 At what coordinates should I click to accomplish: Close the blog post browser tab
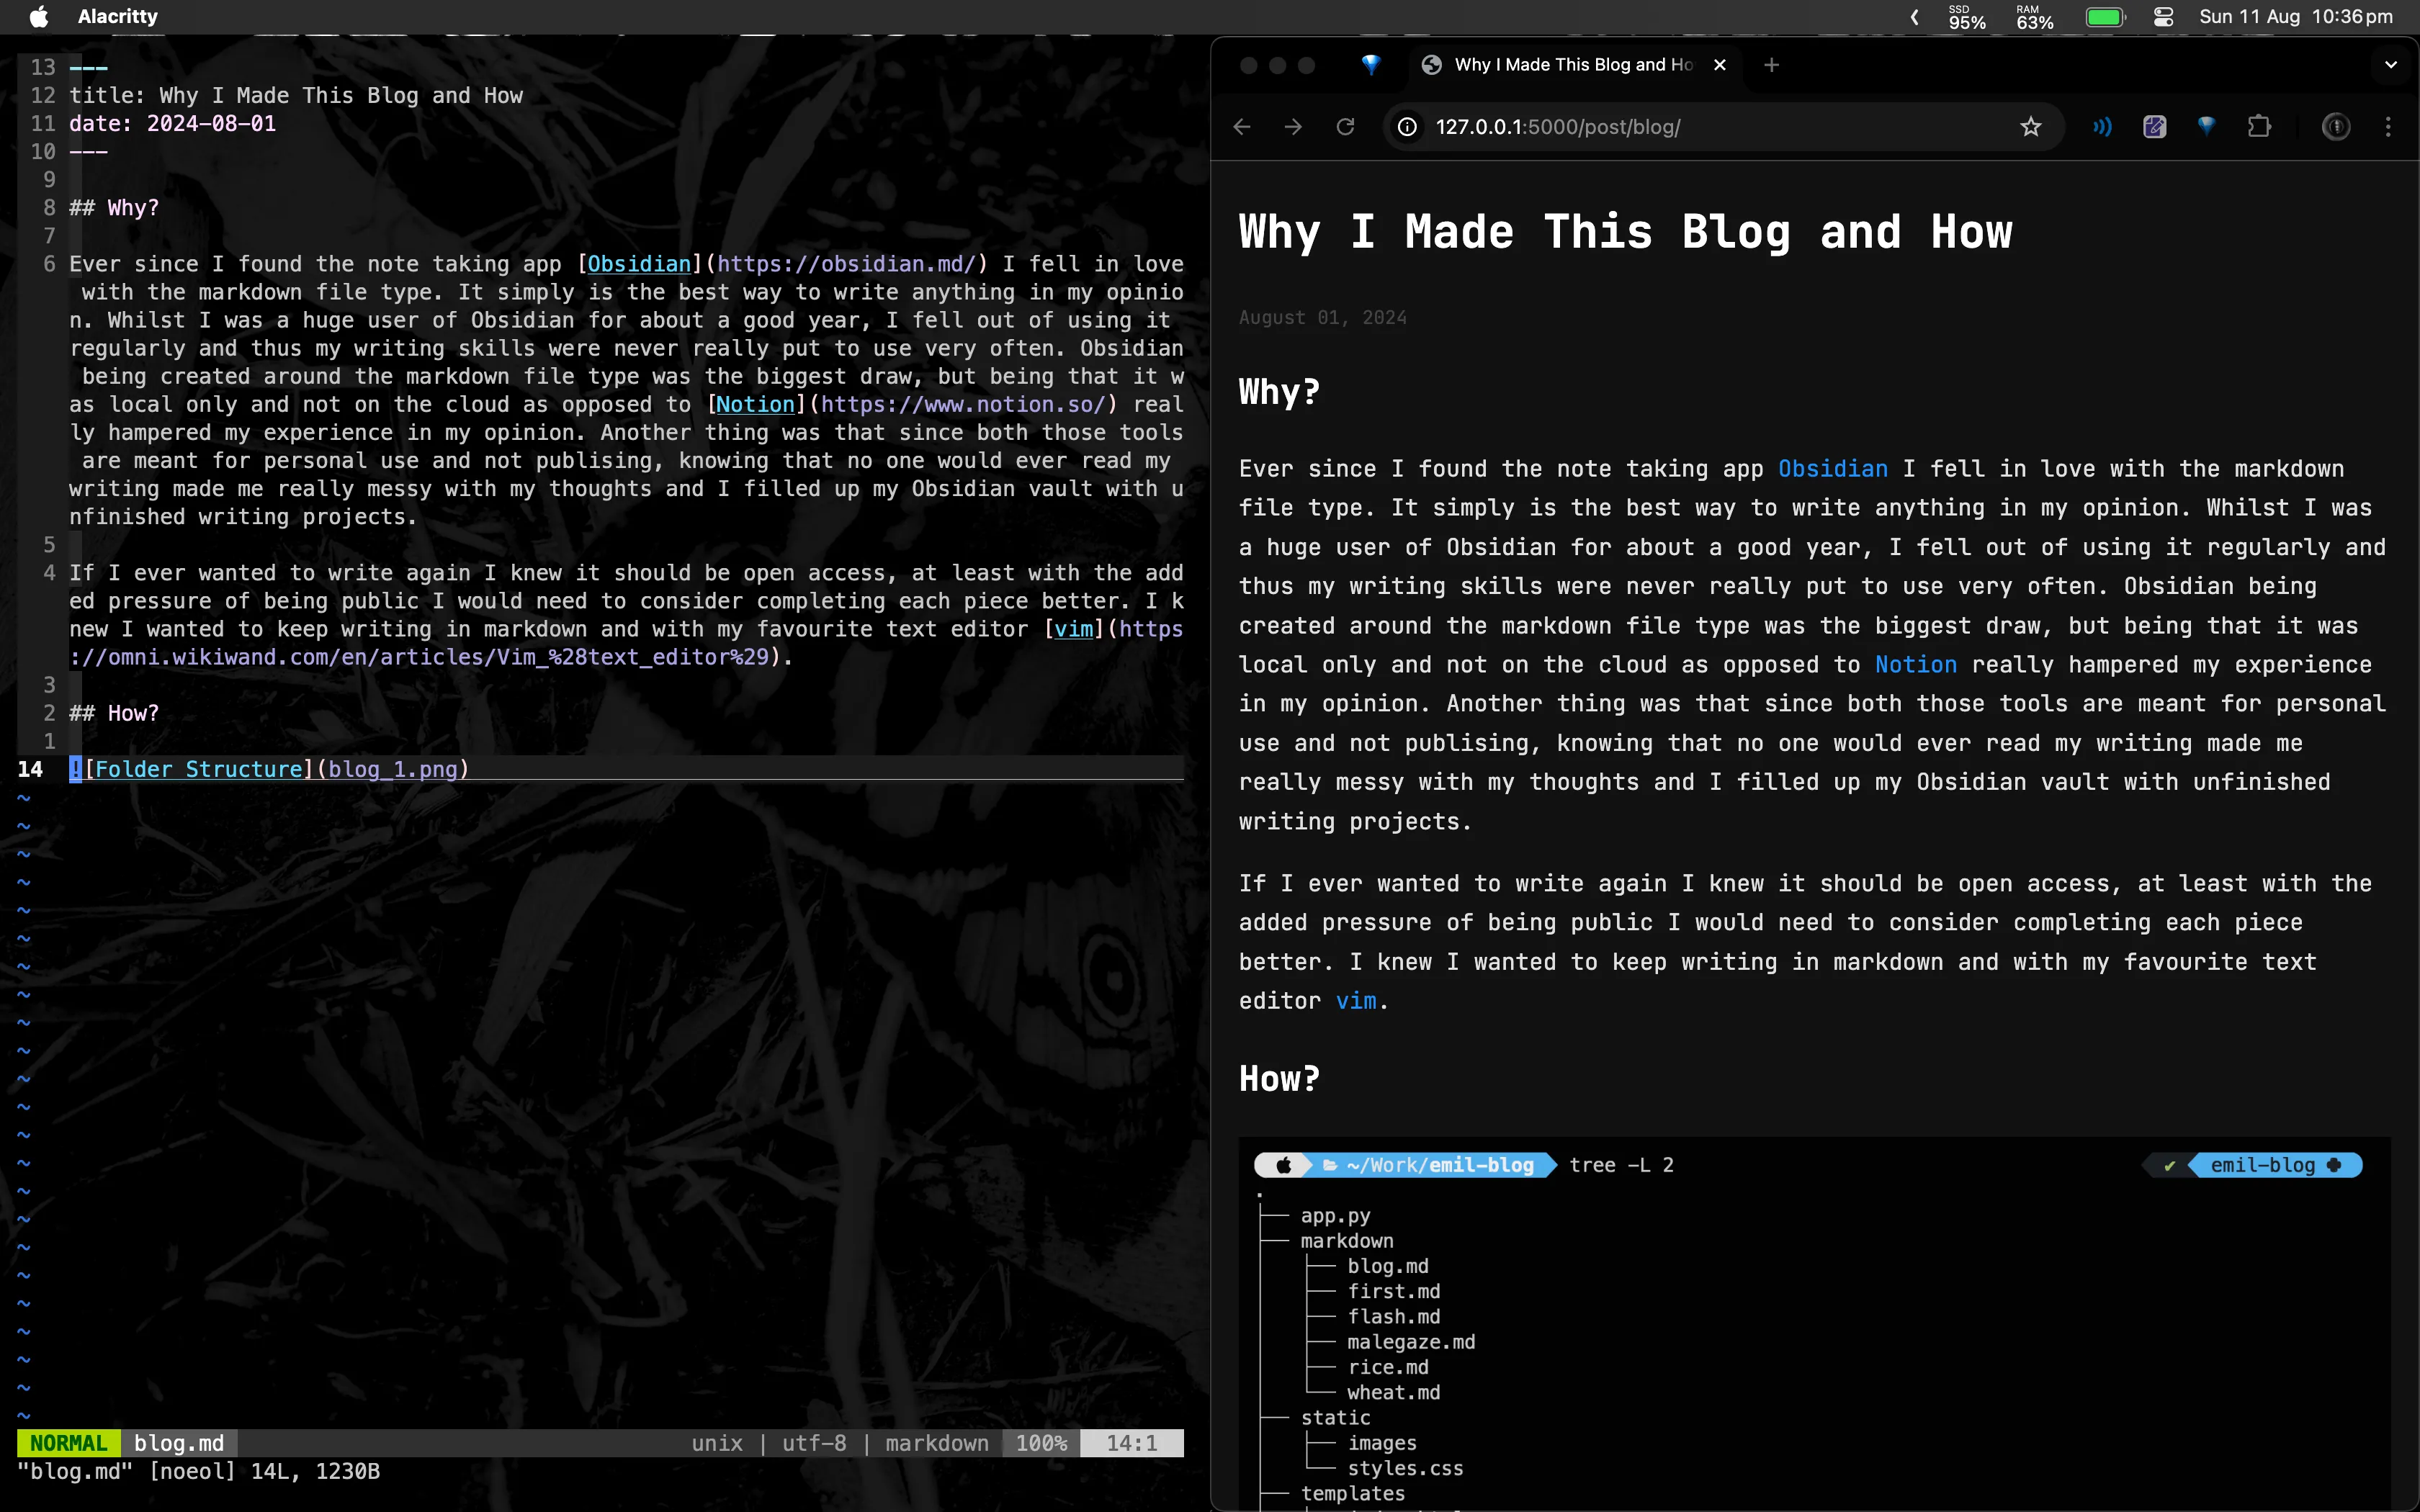click(1720, 65)
